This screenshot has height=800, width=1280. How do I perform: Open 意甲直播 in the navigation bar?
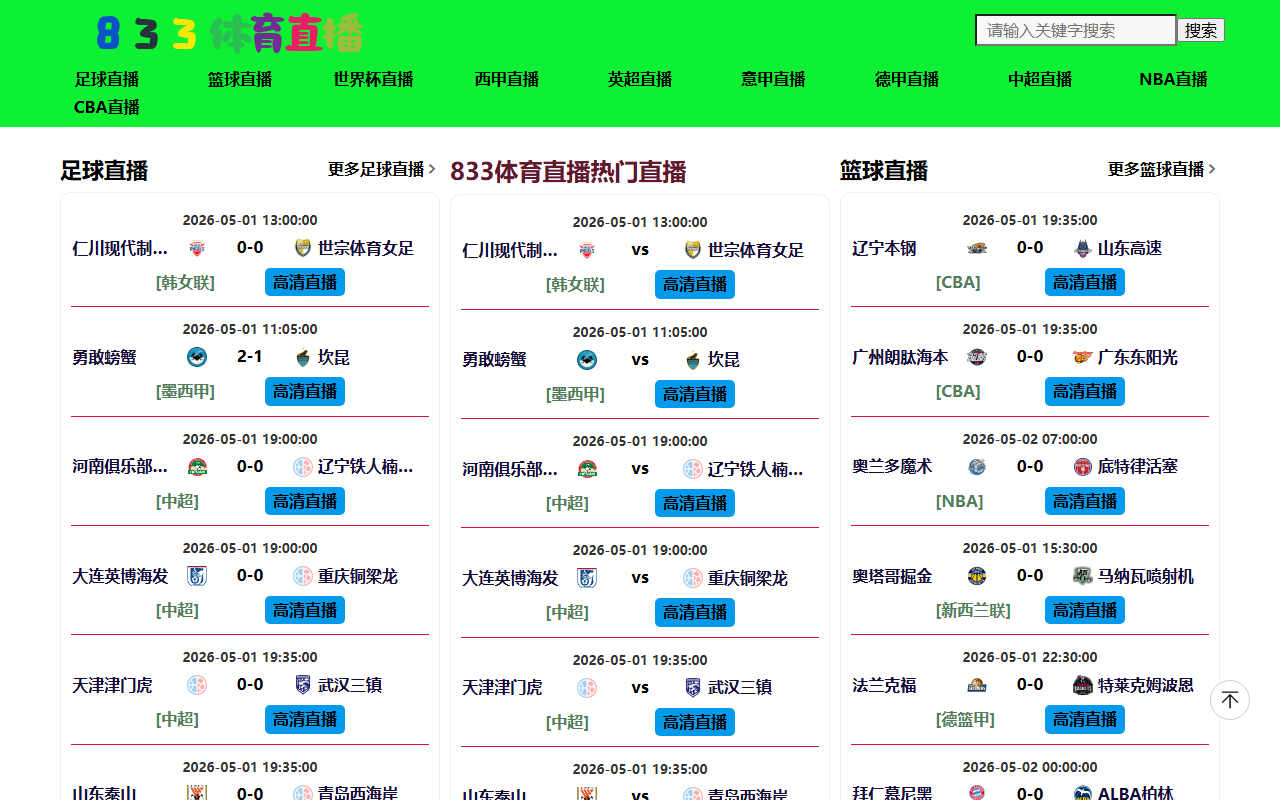pyautogui.click(x=773, y=79)
